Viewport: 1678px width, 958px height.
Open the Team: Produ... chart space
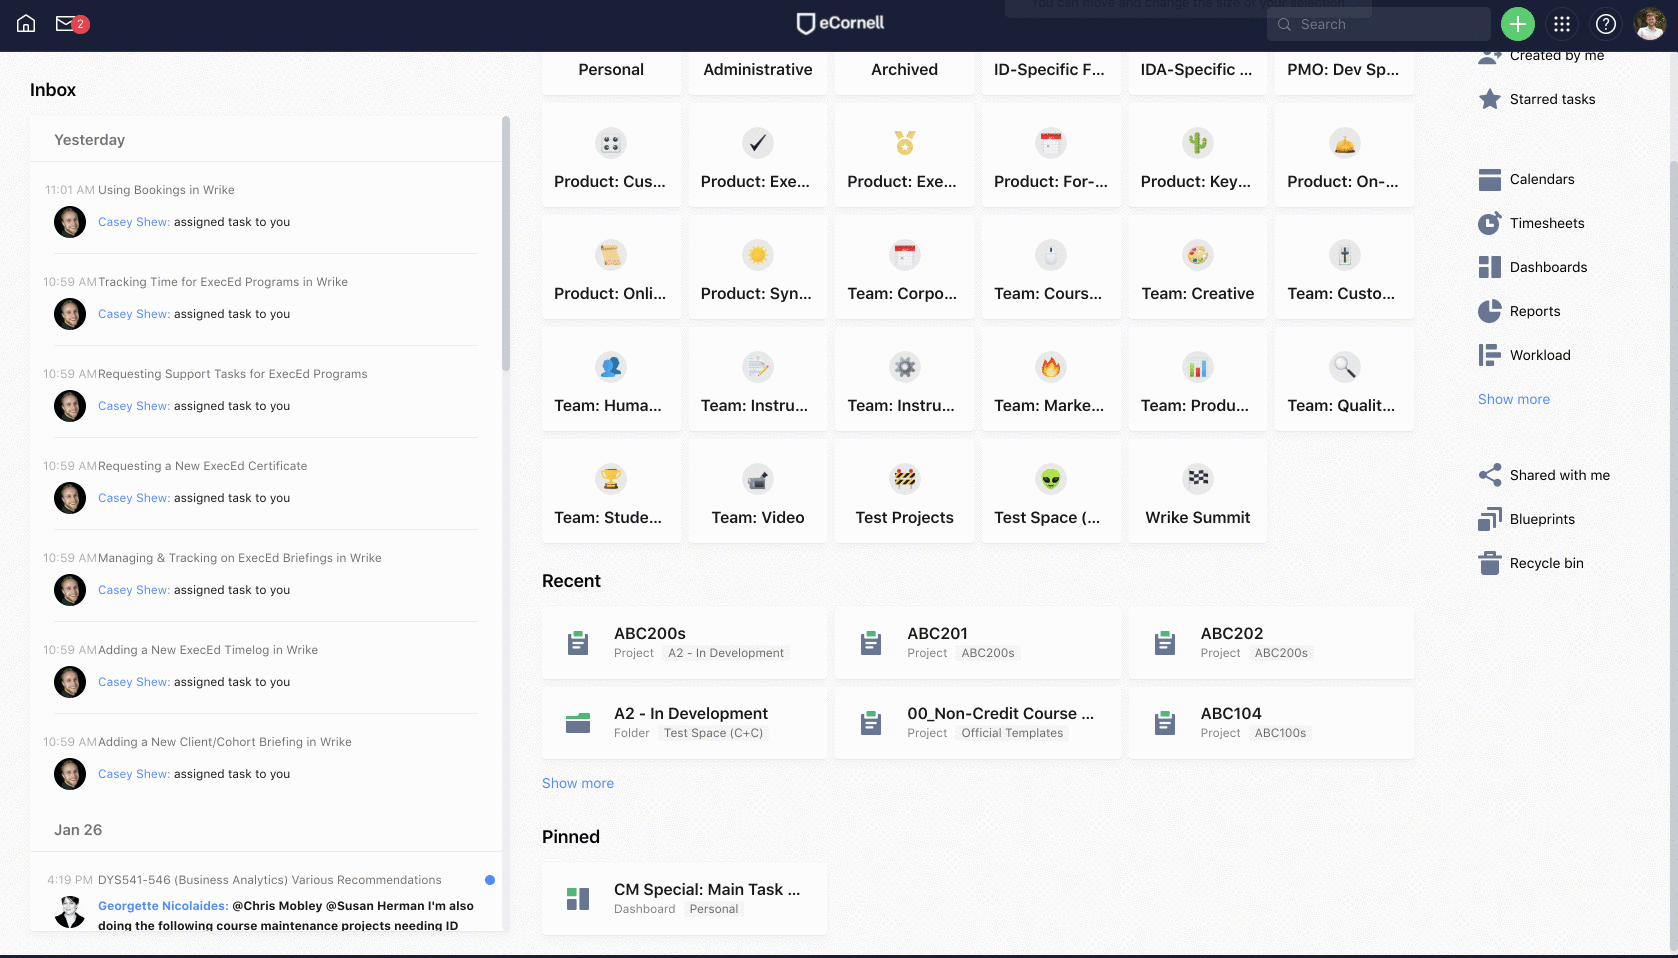(x=1197, y=379)
